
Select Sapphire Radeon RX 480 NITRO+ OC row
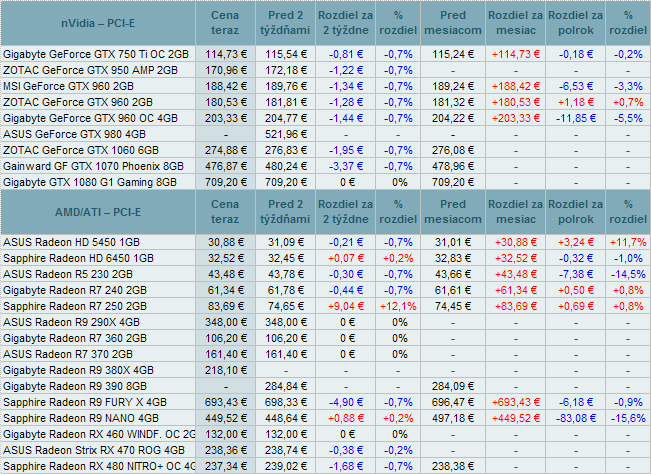(99, 466)
